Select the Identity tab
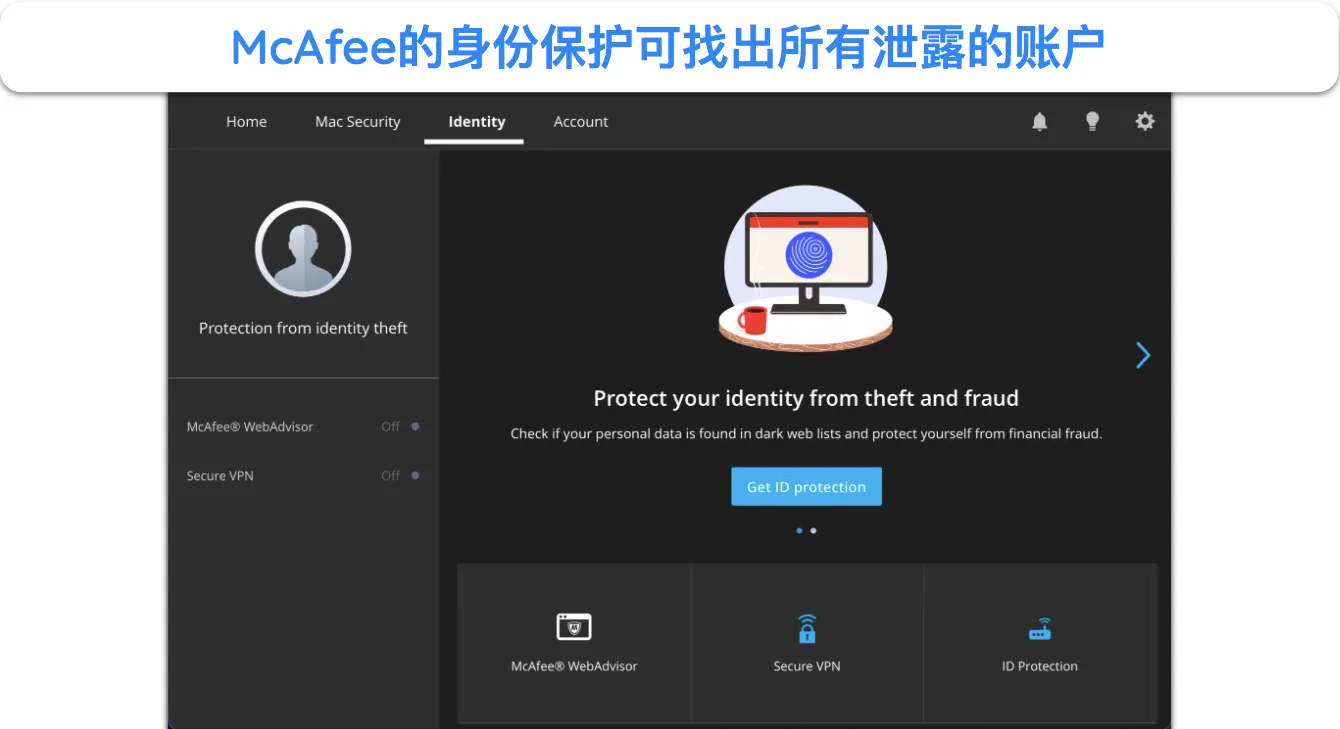Viewport: 1340px width, 729px height. pos(476,122)
